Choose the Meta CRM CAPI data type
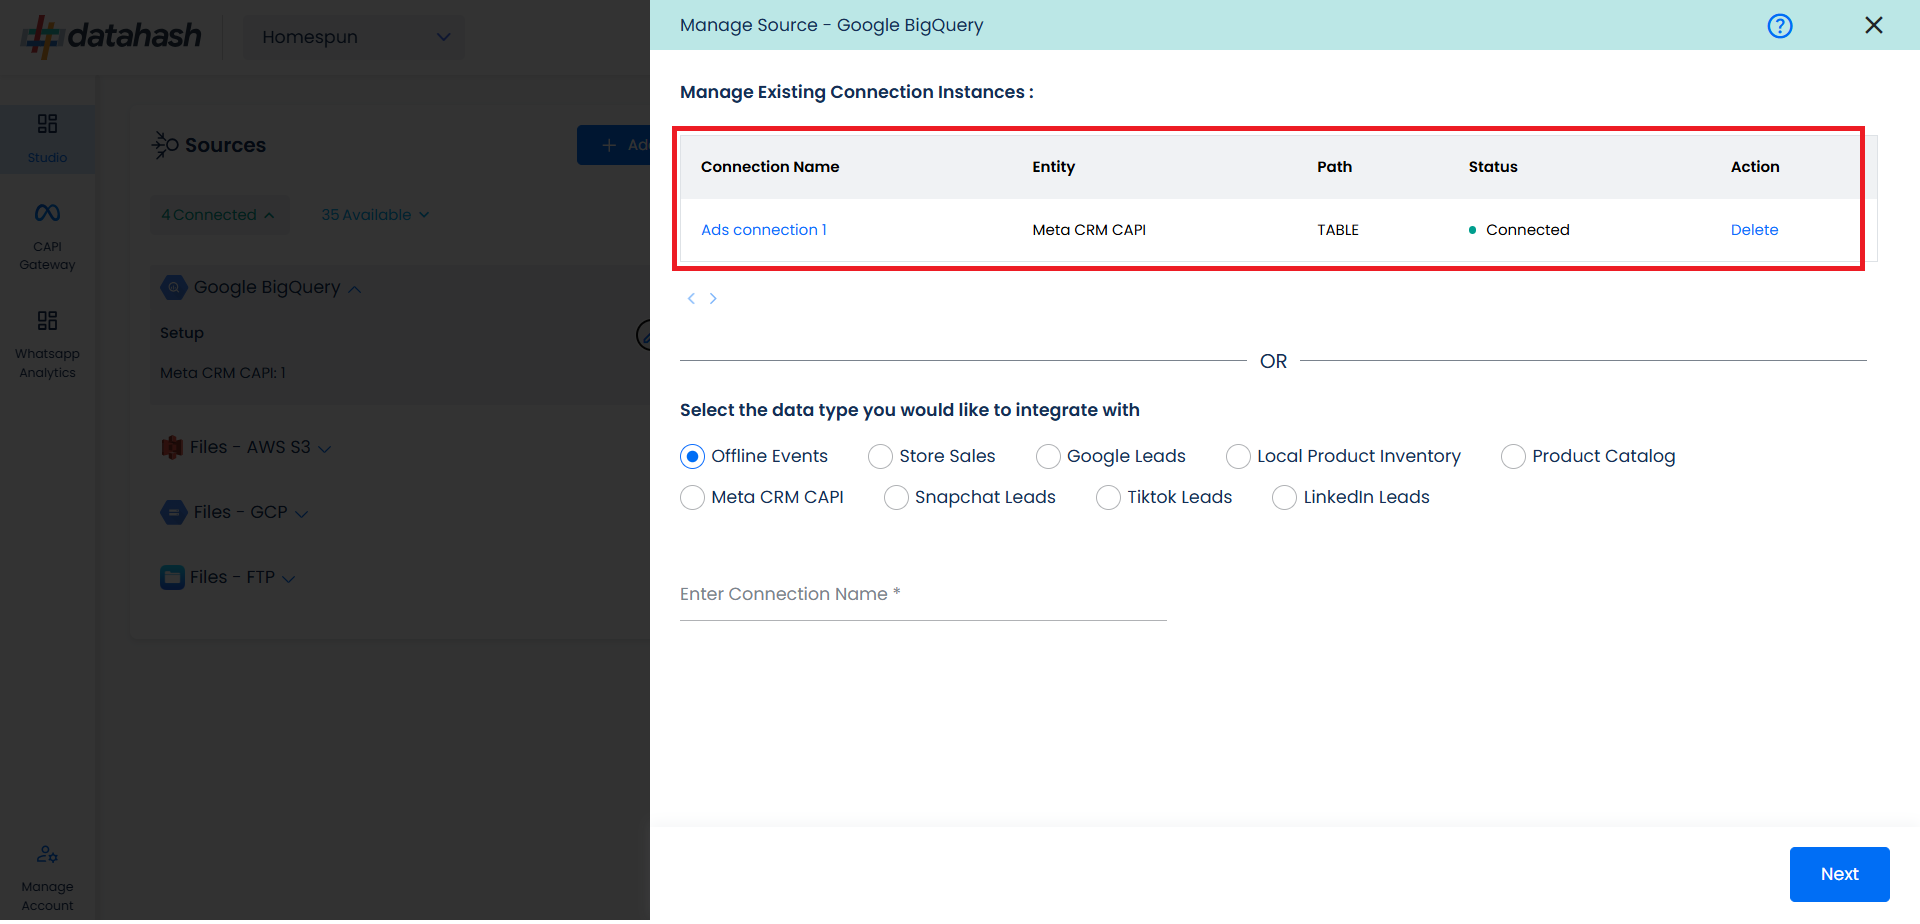Image resolution: width=1920 pixels, height=924 pixels. pos(692,498)
